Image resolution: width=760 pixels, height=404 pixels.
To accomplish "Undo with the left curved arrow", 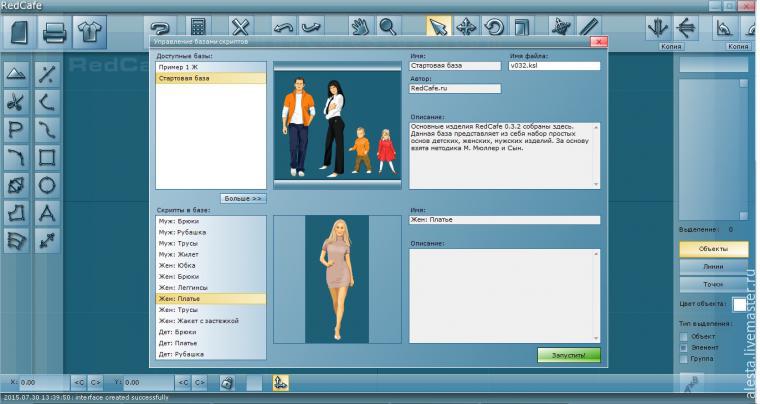I will 284,27.
